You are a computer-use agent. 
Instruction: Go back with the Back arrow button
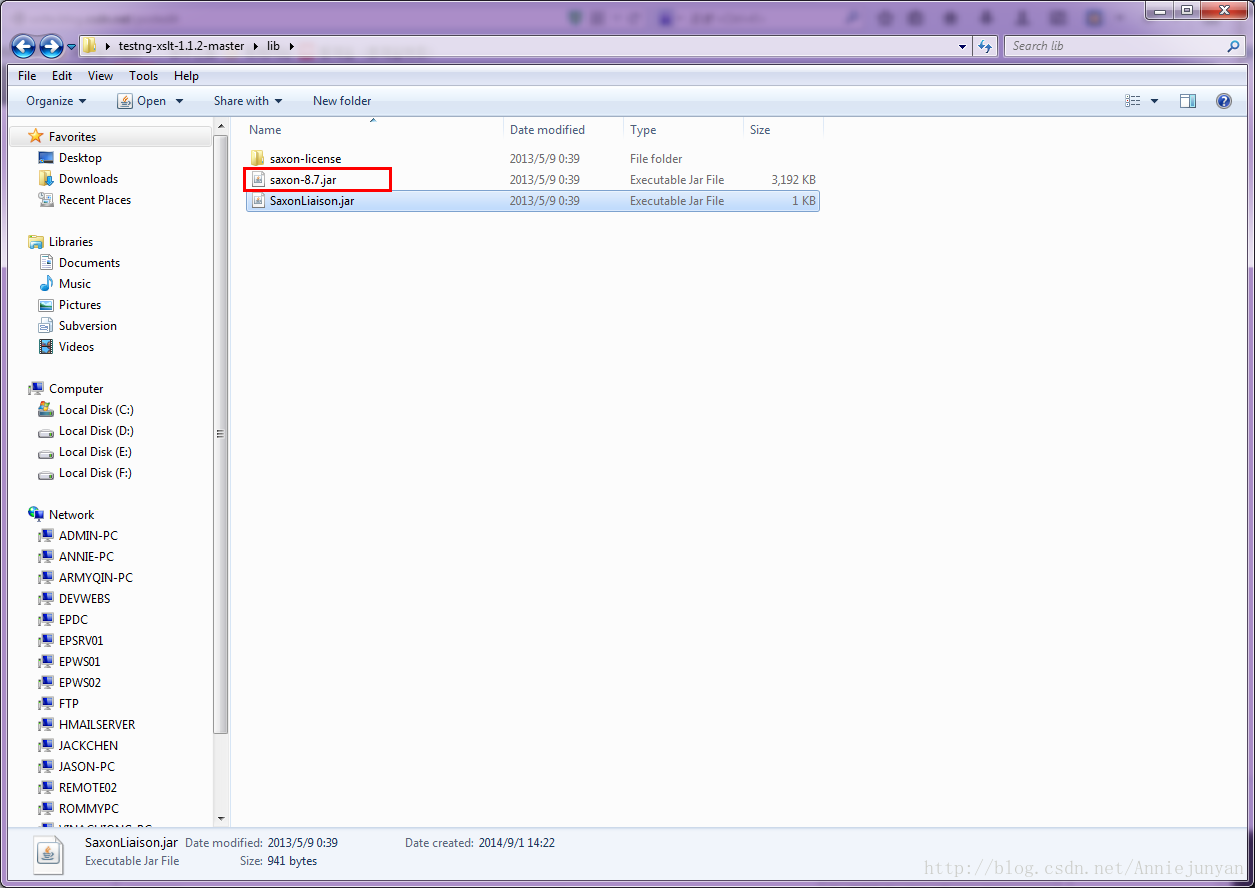(x=24, y=46)
